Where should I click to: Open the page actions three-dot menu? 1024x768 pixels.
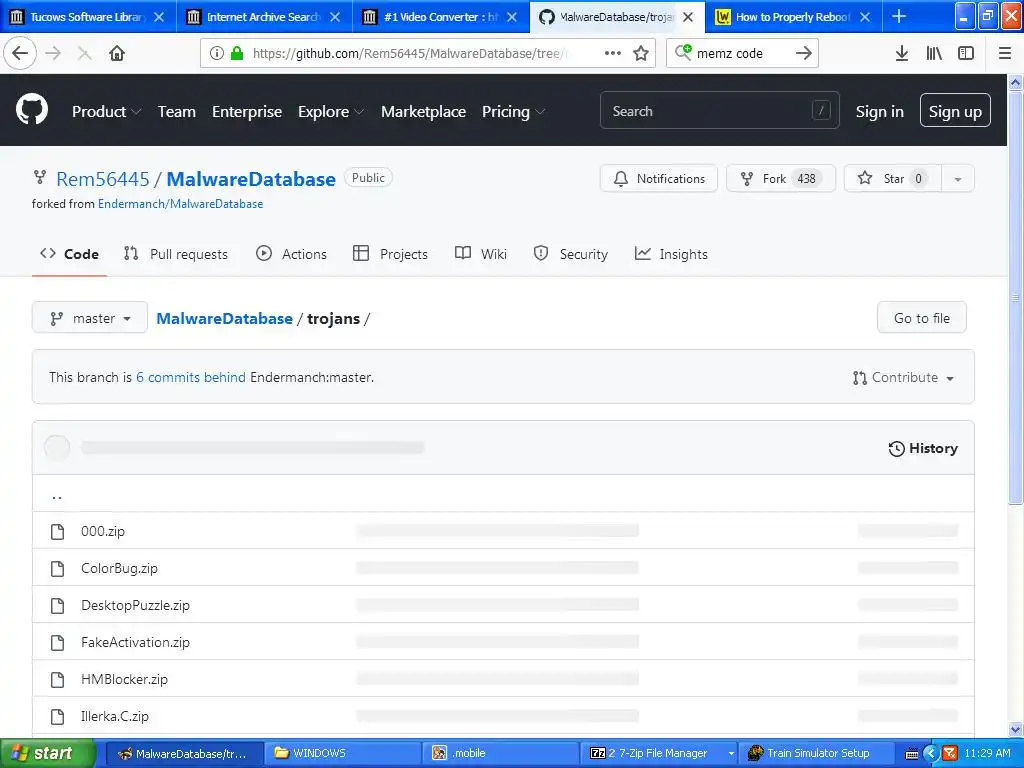point(613,53)
